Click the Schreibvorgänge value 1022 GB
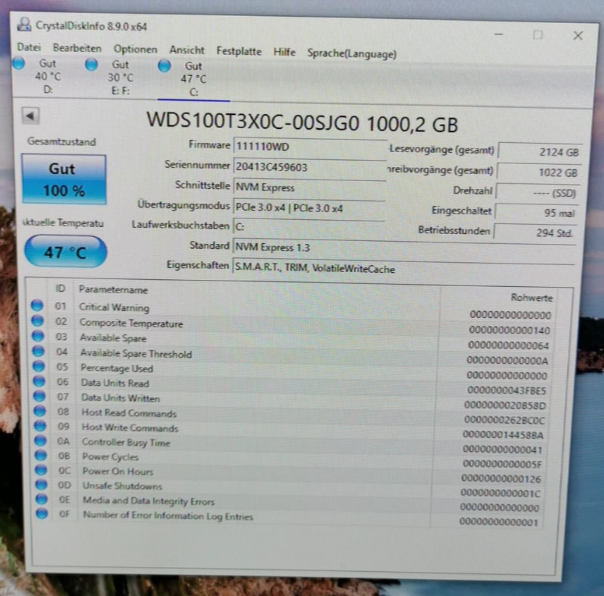 coord(539,172)
